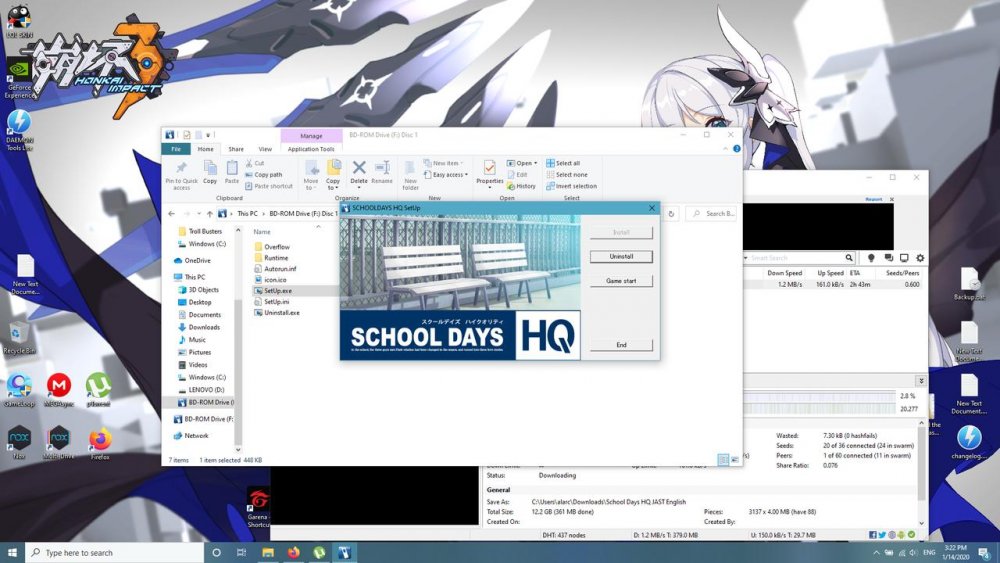Click End to exit the setup
Viewport: 1000px width, 563px height.
(x=621, y=345)
